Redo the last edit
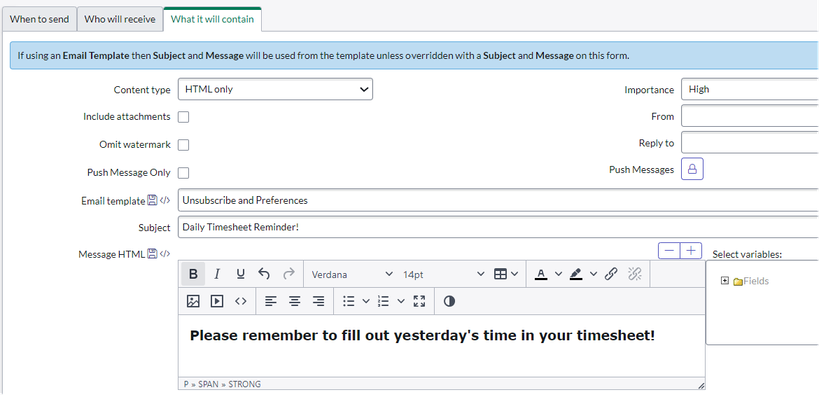This screenshot has width=819, height=395. click(288, 274)
